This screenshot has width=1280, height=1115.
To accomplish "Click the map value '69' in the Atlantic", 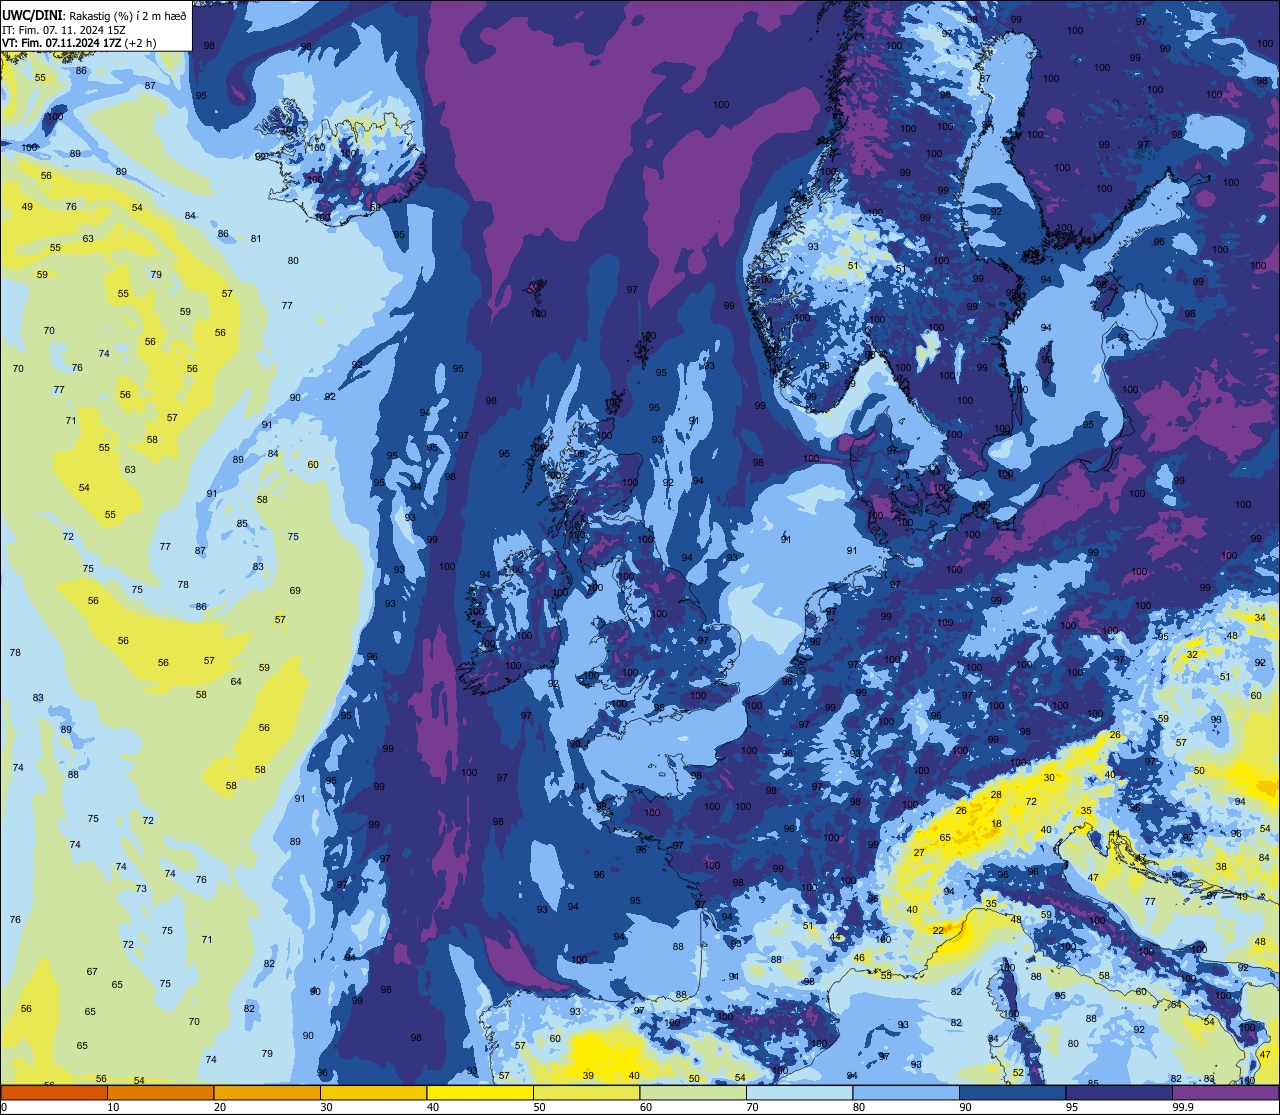I will [295, 591].
